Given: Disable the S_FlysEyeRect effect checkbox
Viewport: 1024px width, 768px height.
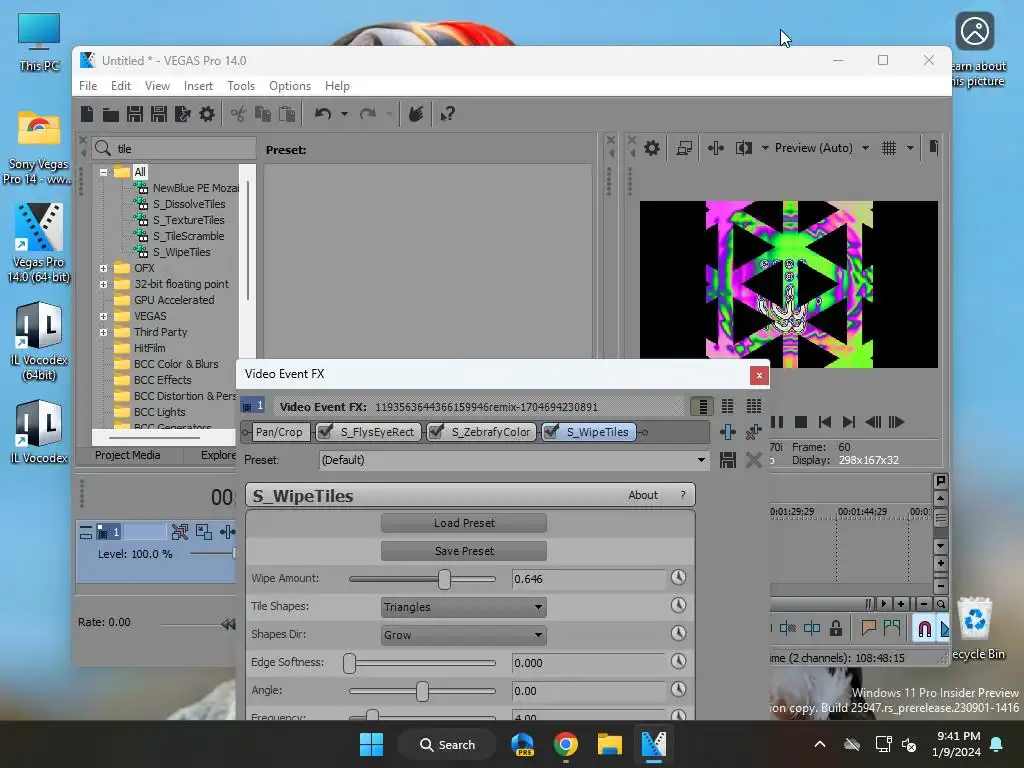Looking at the screenshot, I should [325, 431].
